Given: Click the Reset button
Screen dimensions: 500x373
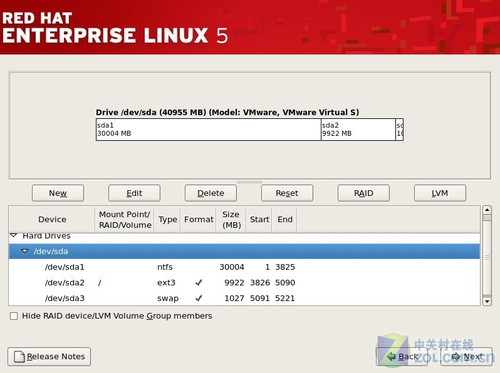Looking at the screenshot, I should (287, 193).
